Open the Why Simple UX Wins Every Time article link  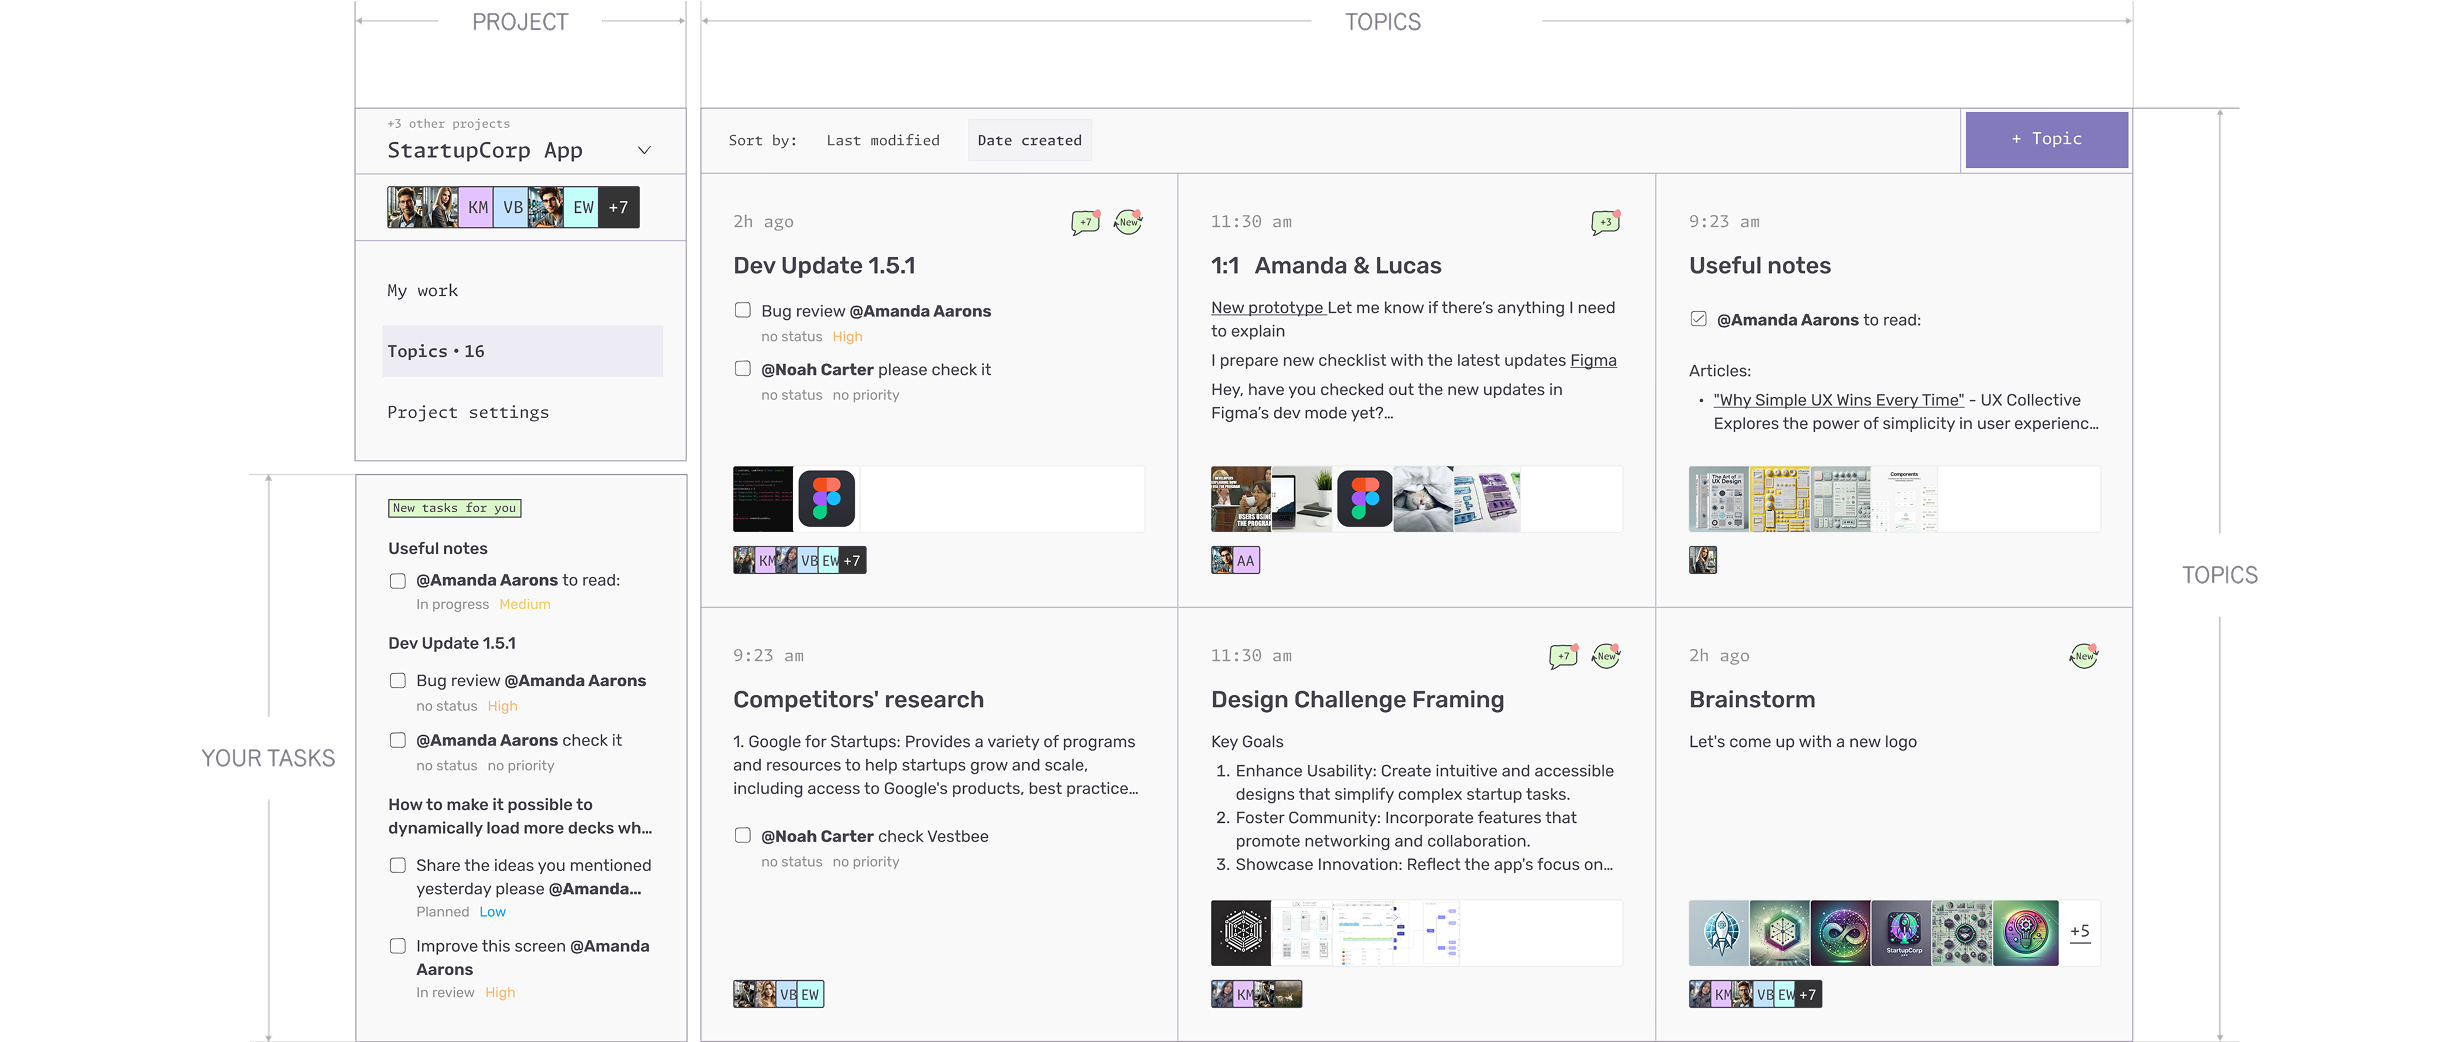coord(1838,399)
